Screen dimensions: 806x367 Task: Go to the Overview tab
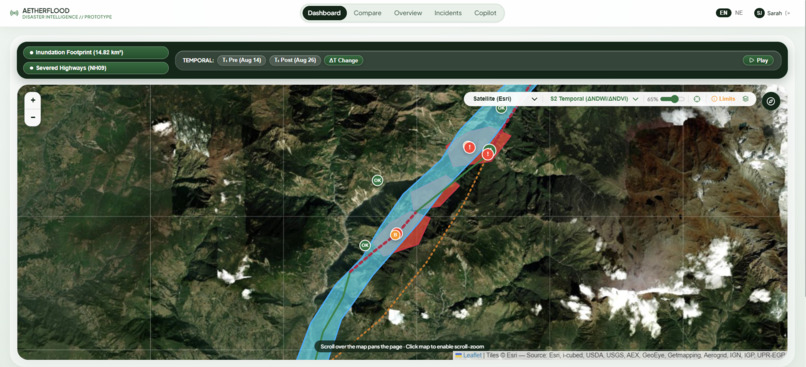point(408,13)
